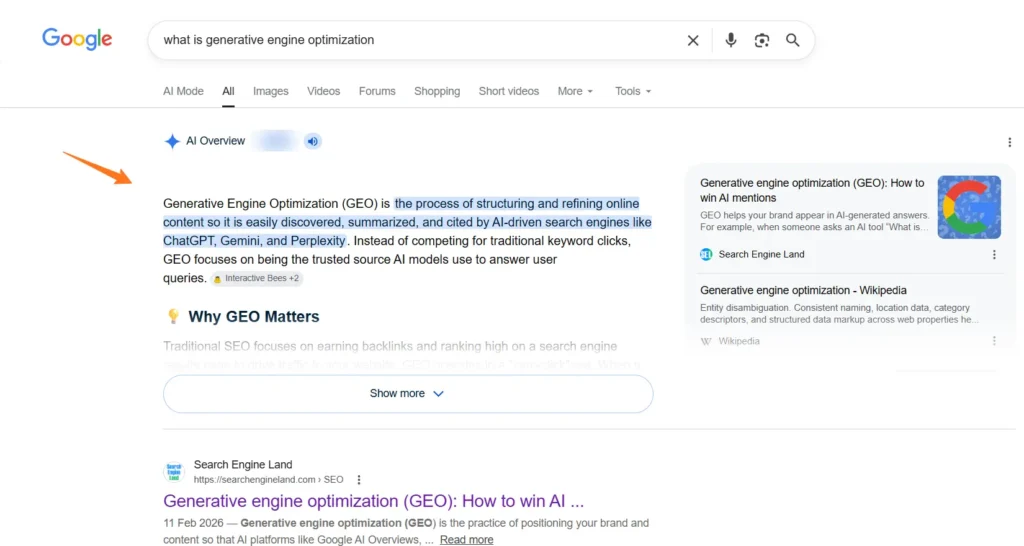Screen dimensions: 1024x546
Task: Click the Wikipedia W favicon
Action: point(706,341)
